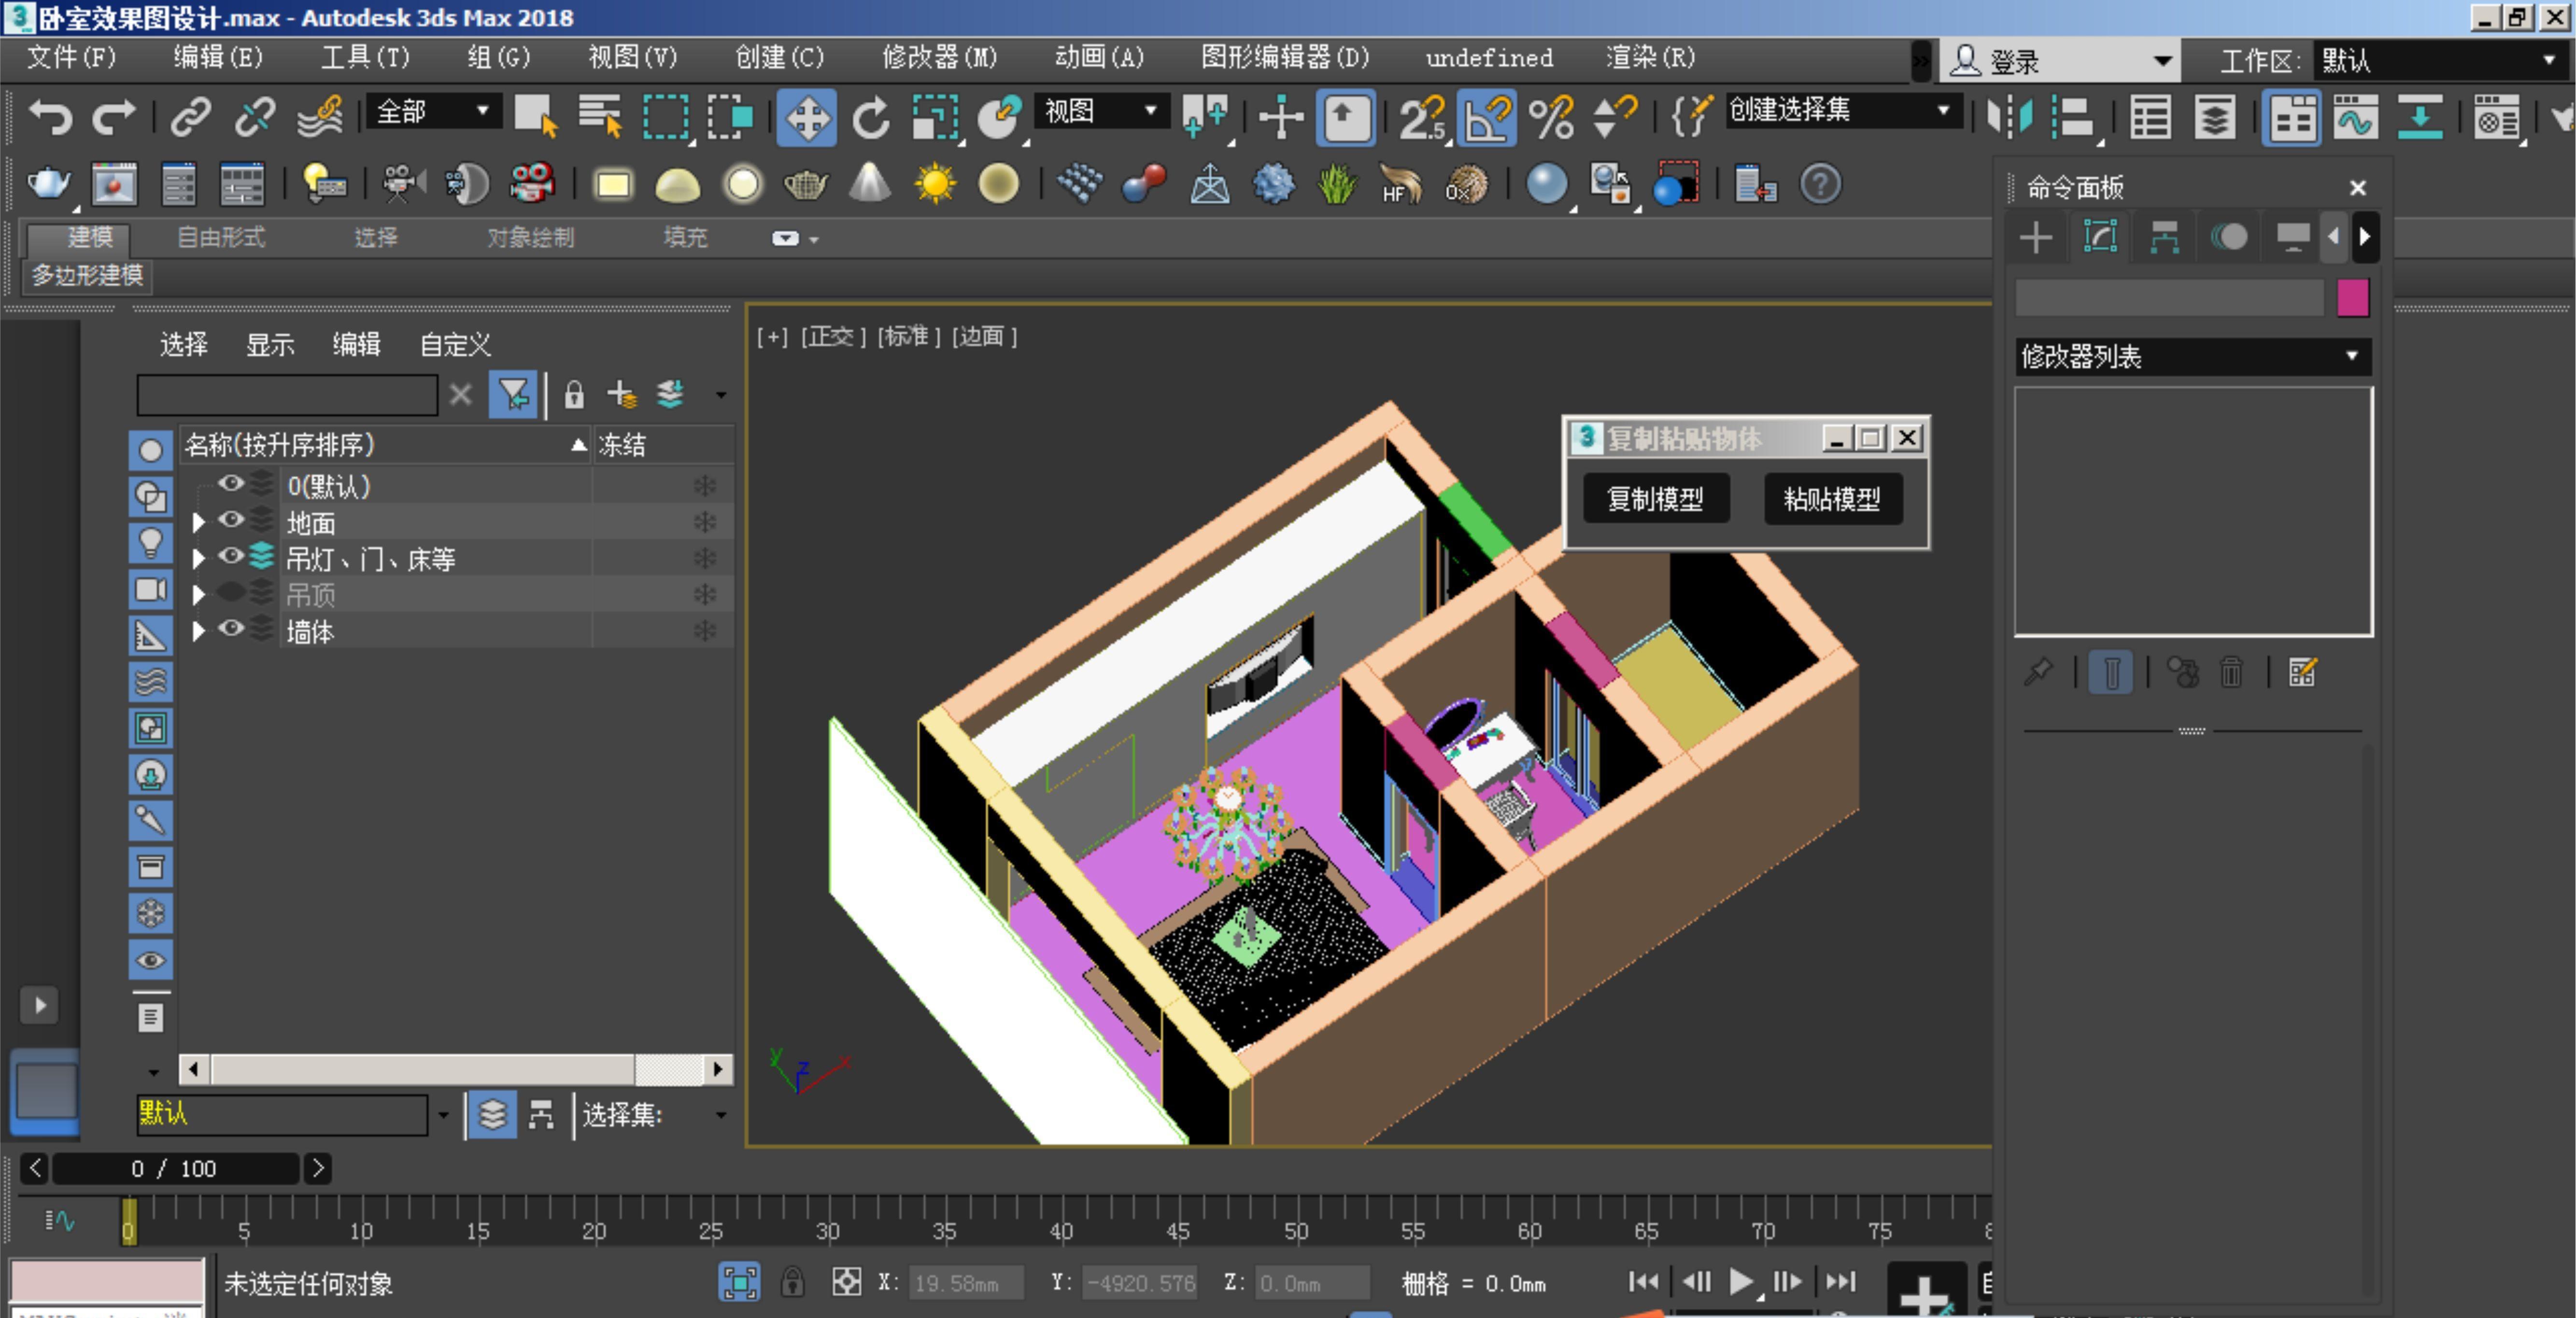Open the 文件(F) menu
This screenshot has width=2576, height=1318.
71,58
